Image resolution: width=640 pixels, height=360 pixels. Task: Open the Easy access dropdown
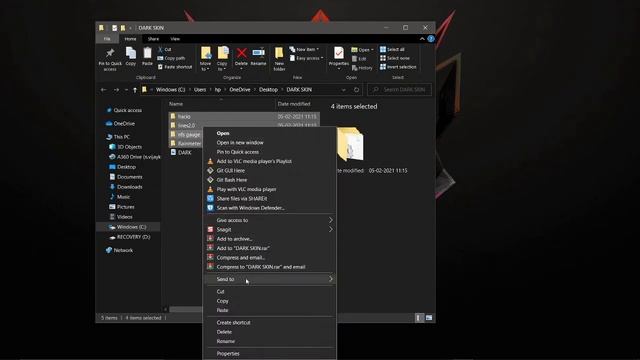tap(307, 58)
